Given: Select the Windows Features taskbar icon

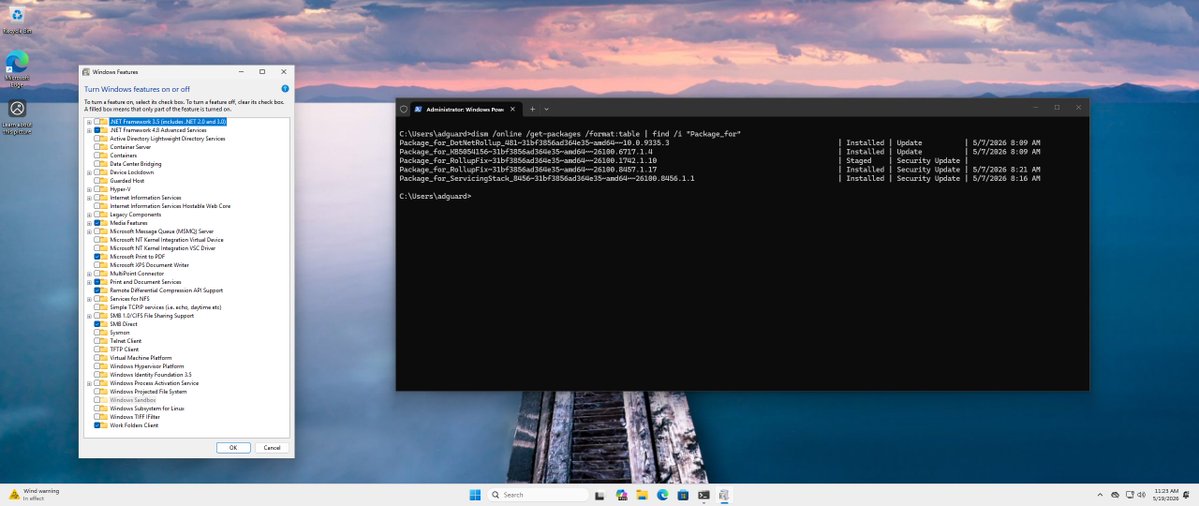Looking at the screenshot, I should coord(723,495).
